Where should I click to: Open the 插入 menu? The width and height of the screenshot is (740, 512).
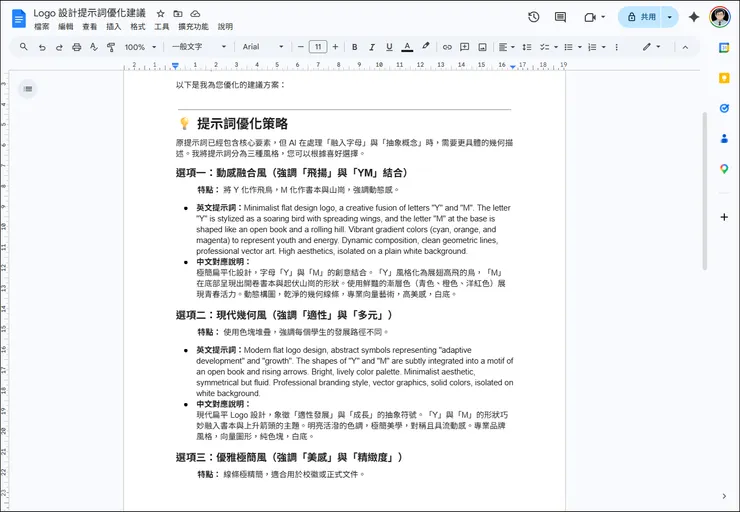114,27
